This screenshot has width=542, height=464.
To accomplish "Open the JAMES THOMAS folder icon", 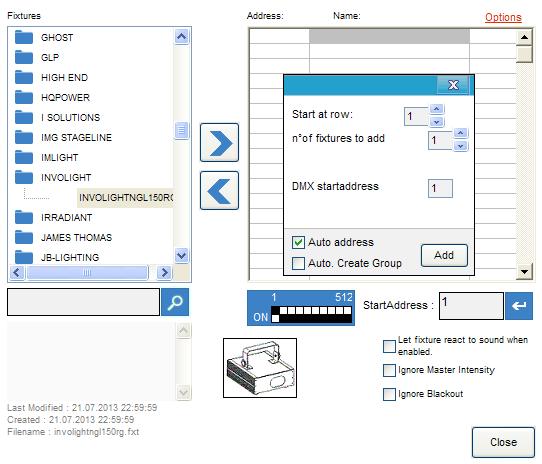I will click(24, 238).
